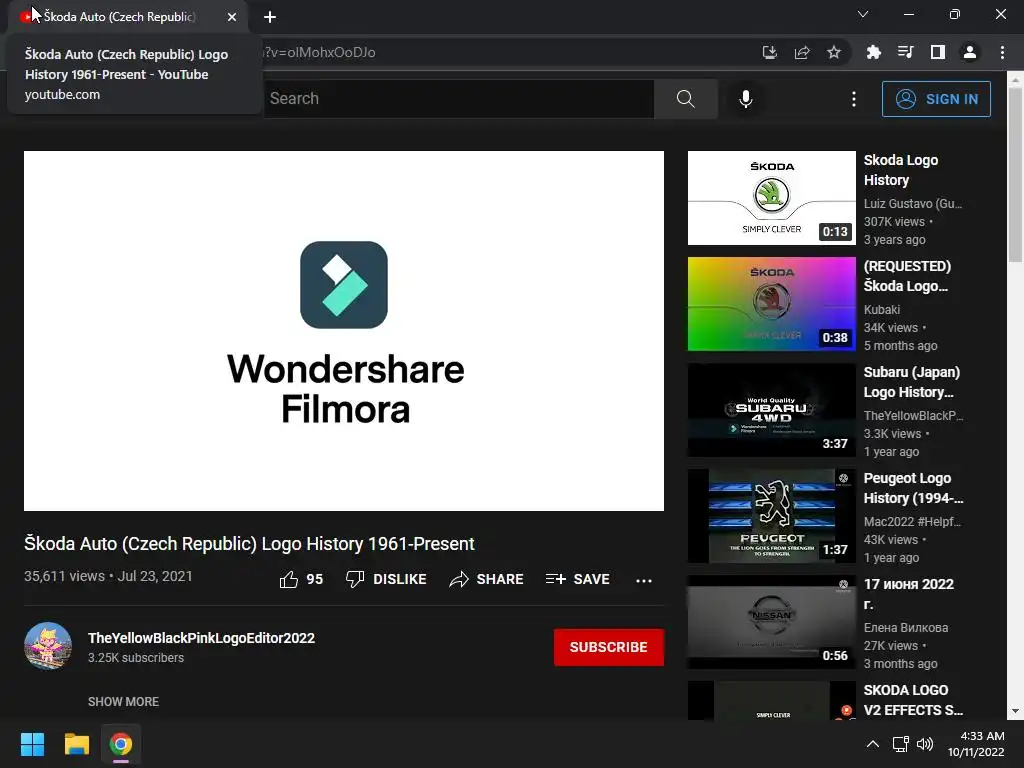
Task: Close the Škoda Auto tab
Action: [232, 17]
